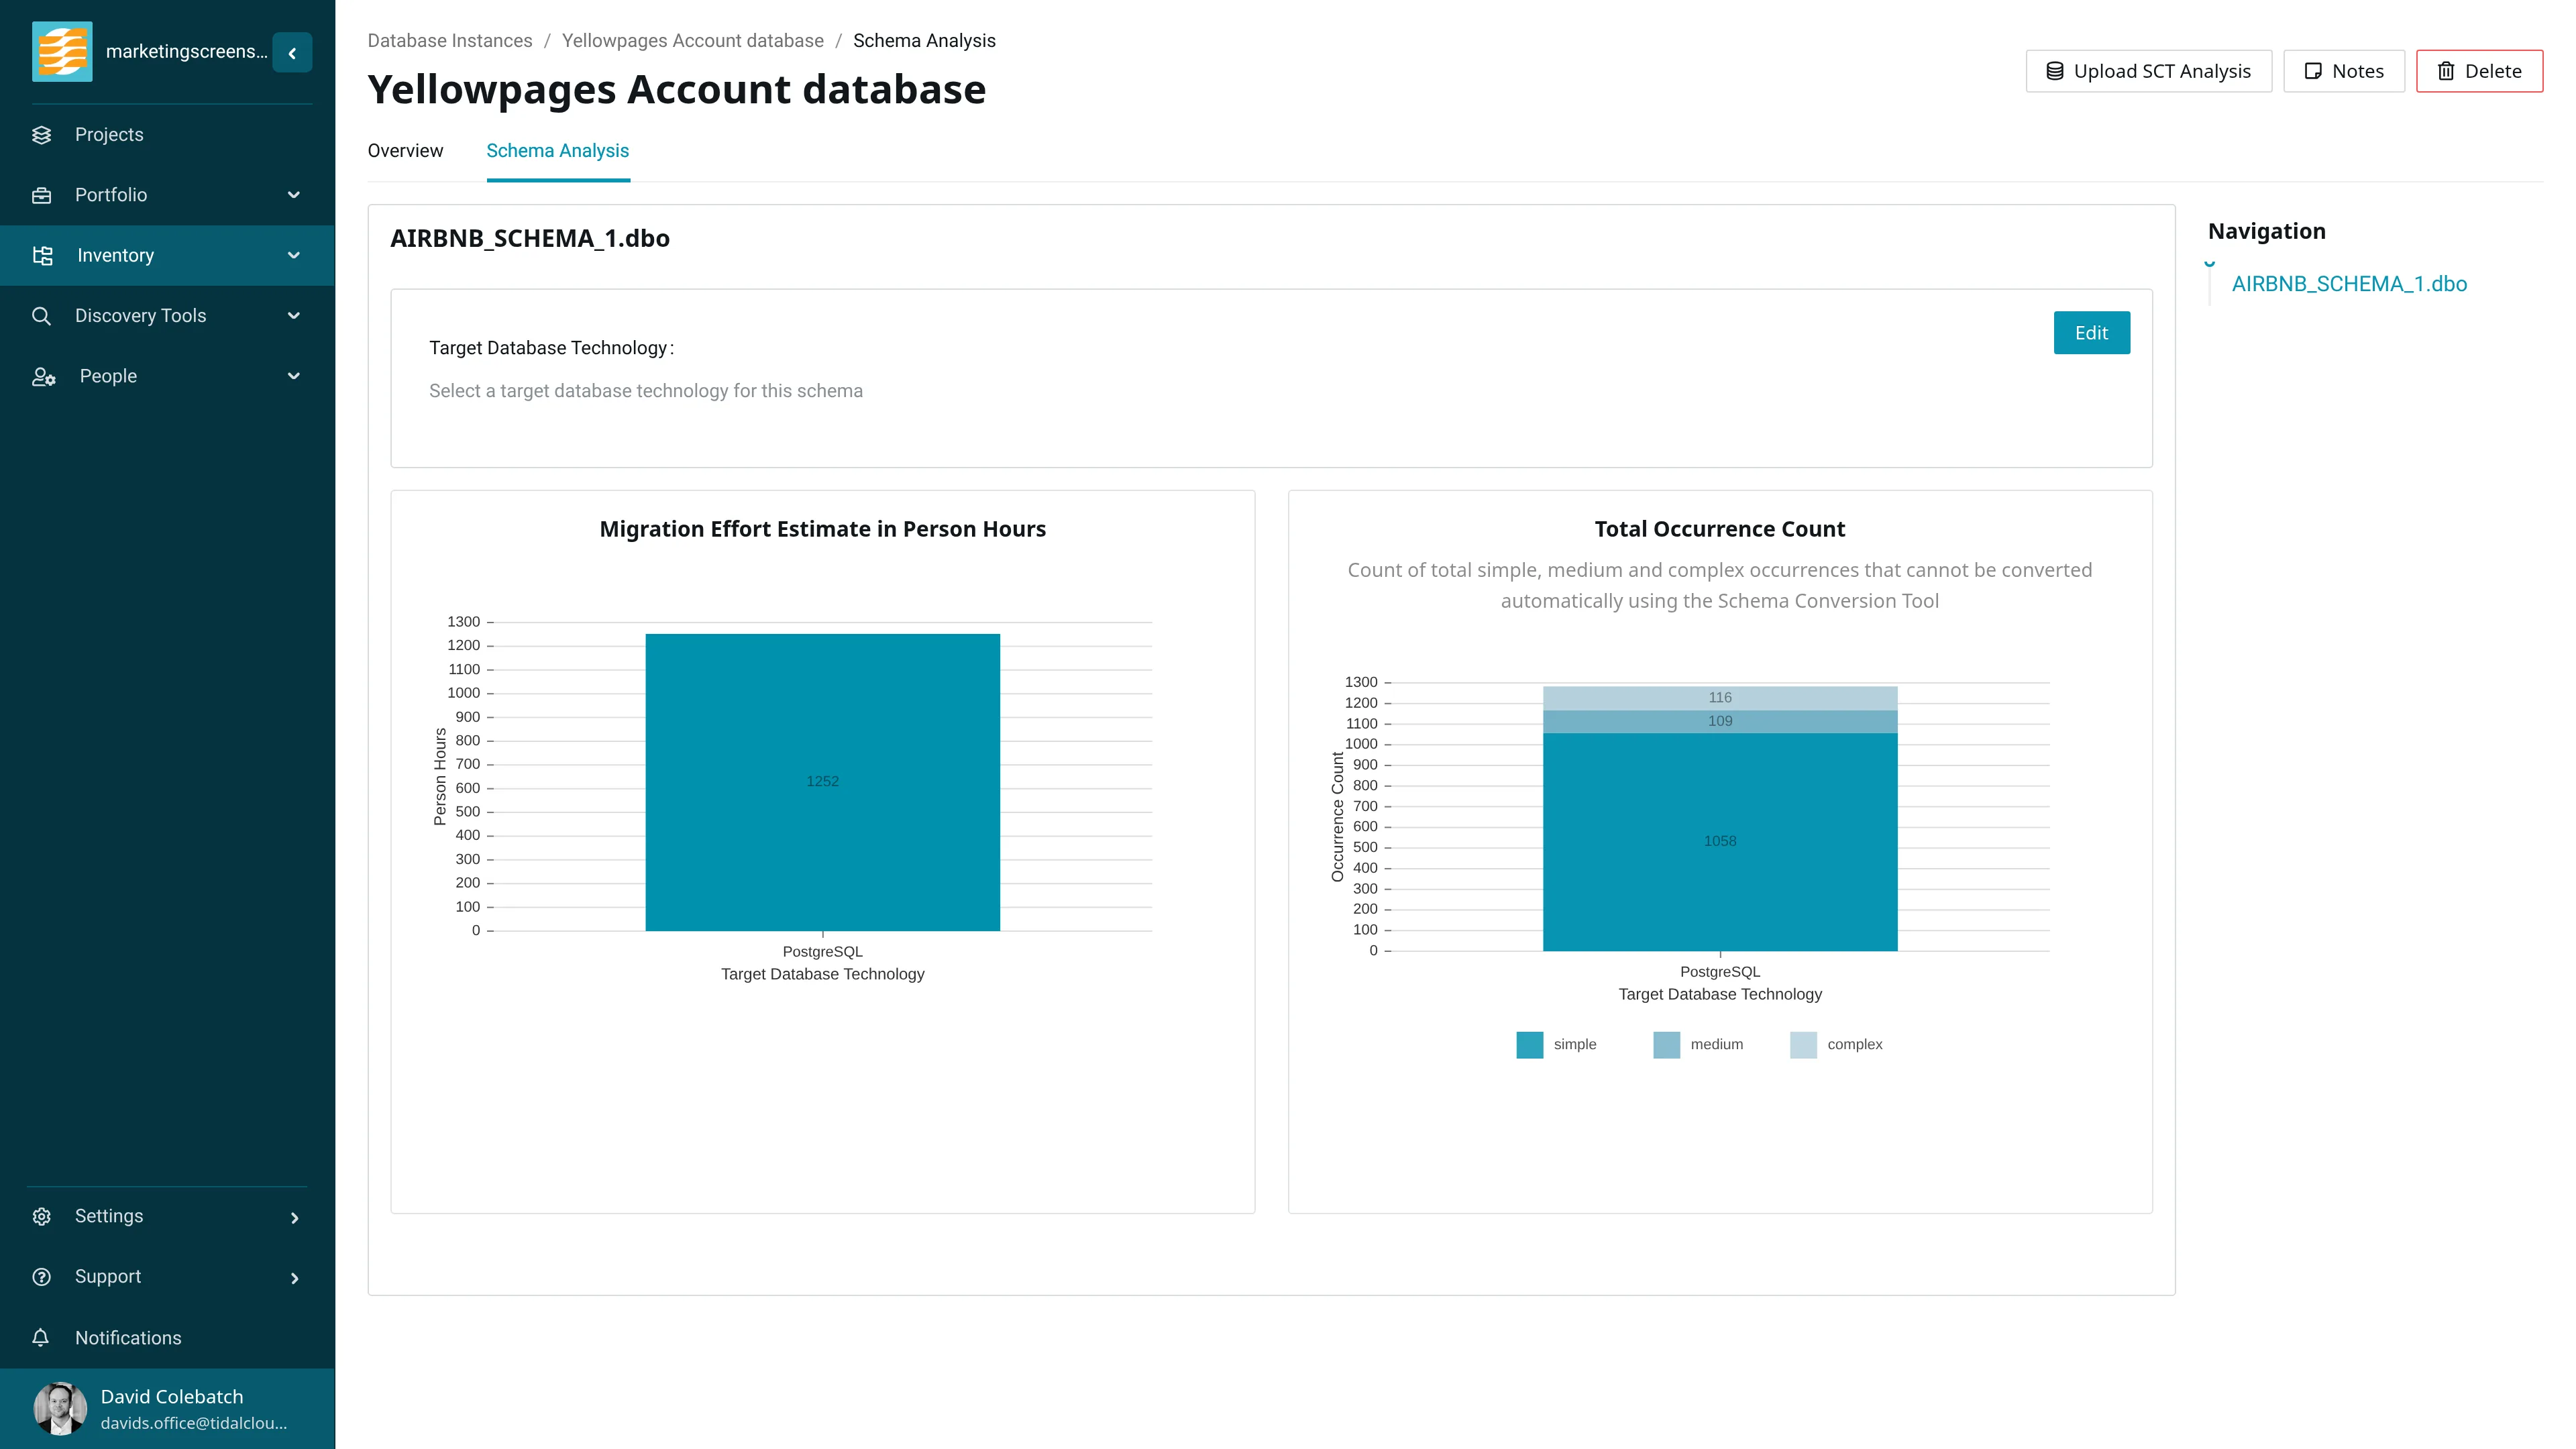
Task: Click the Portfolio briefcase icon
Action: coord(41,195)
